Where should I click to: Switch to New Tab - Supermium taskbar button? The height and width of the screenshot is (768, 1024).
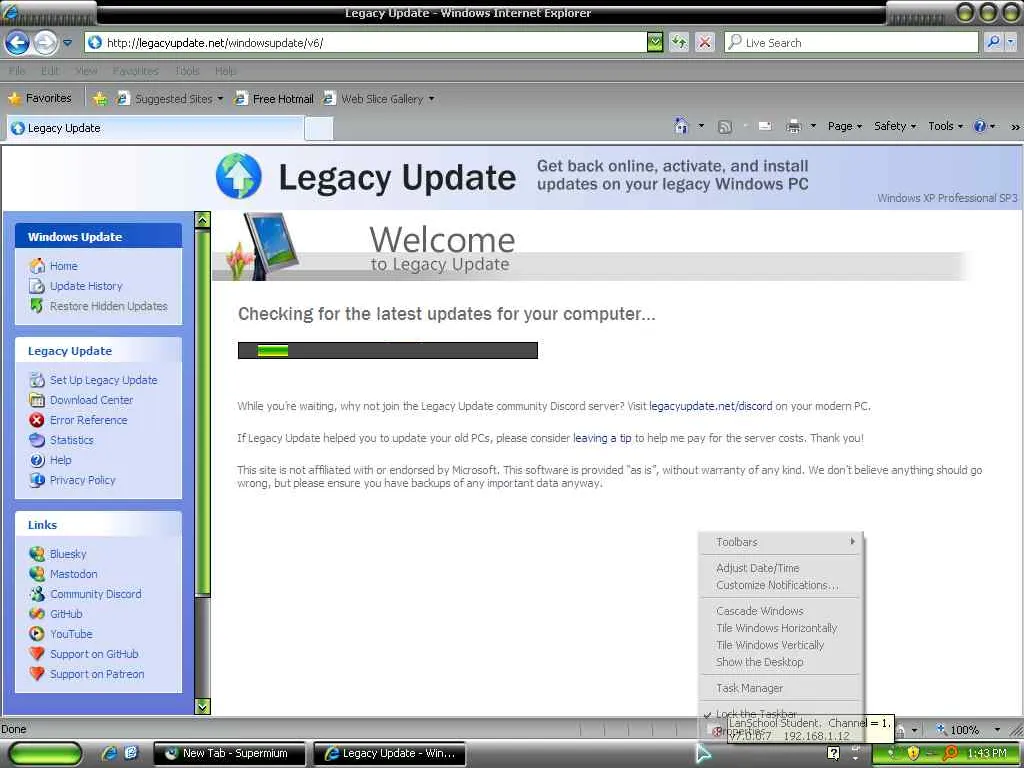(x=230, y=753)
